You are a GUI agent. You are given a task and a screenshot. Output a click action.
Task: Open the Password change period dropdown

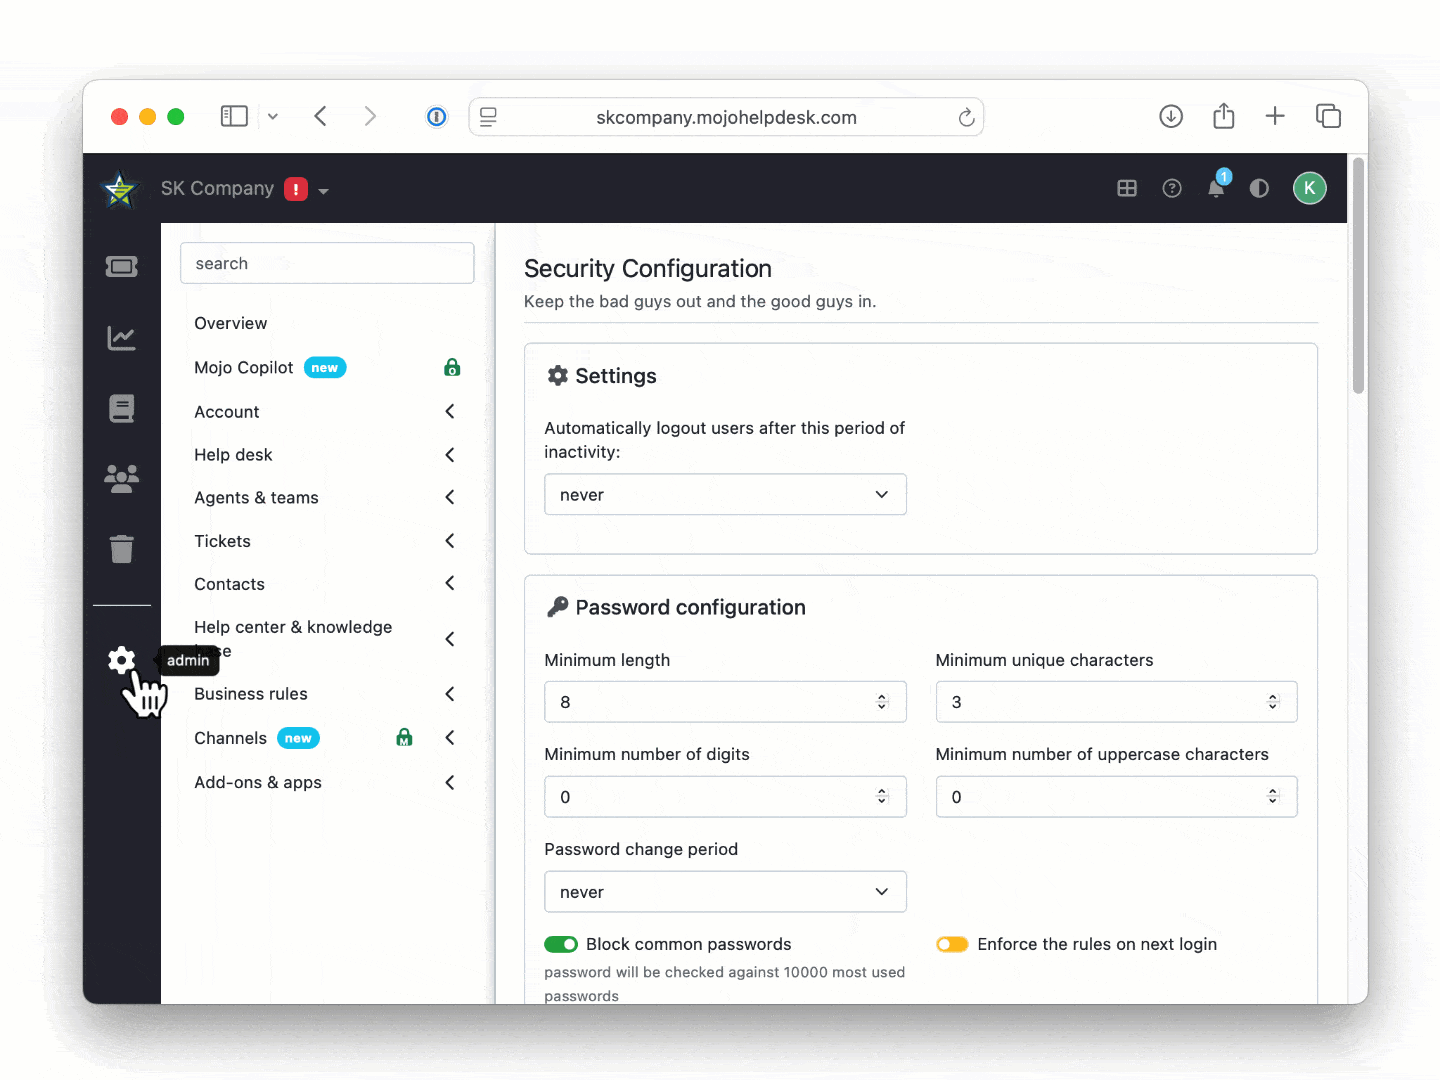coord(725,892)
